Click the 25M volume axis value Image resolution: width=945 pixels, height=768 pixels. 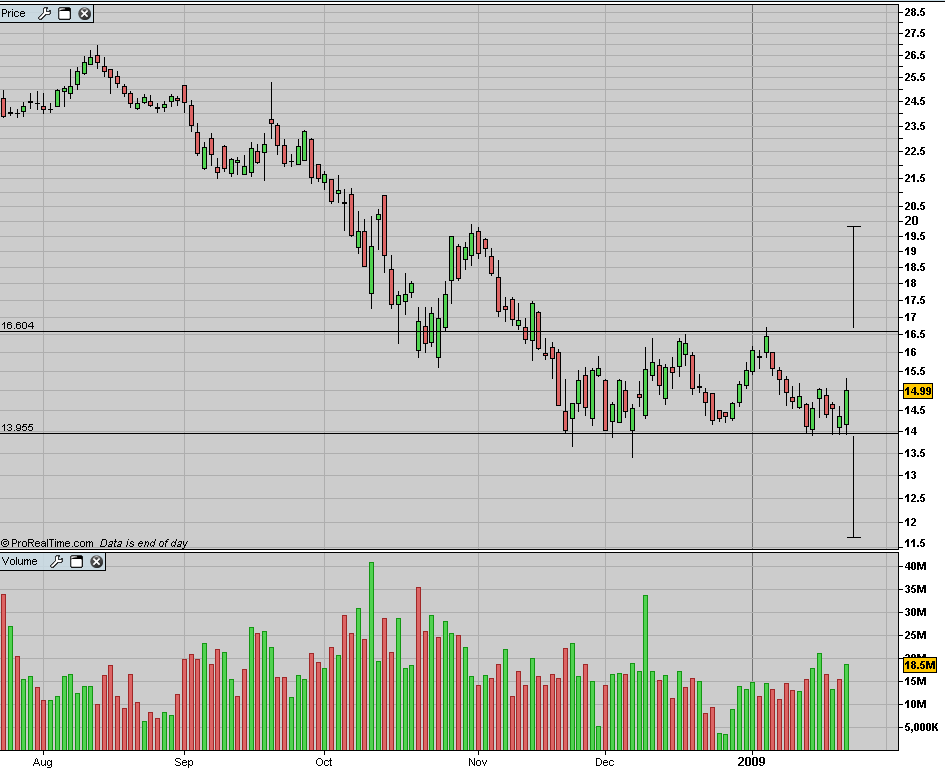point(915,635)
